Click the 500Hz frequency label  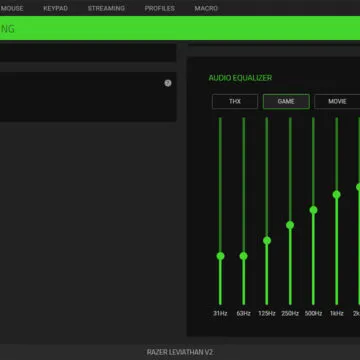pos(313,313)
